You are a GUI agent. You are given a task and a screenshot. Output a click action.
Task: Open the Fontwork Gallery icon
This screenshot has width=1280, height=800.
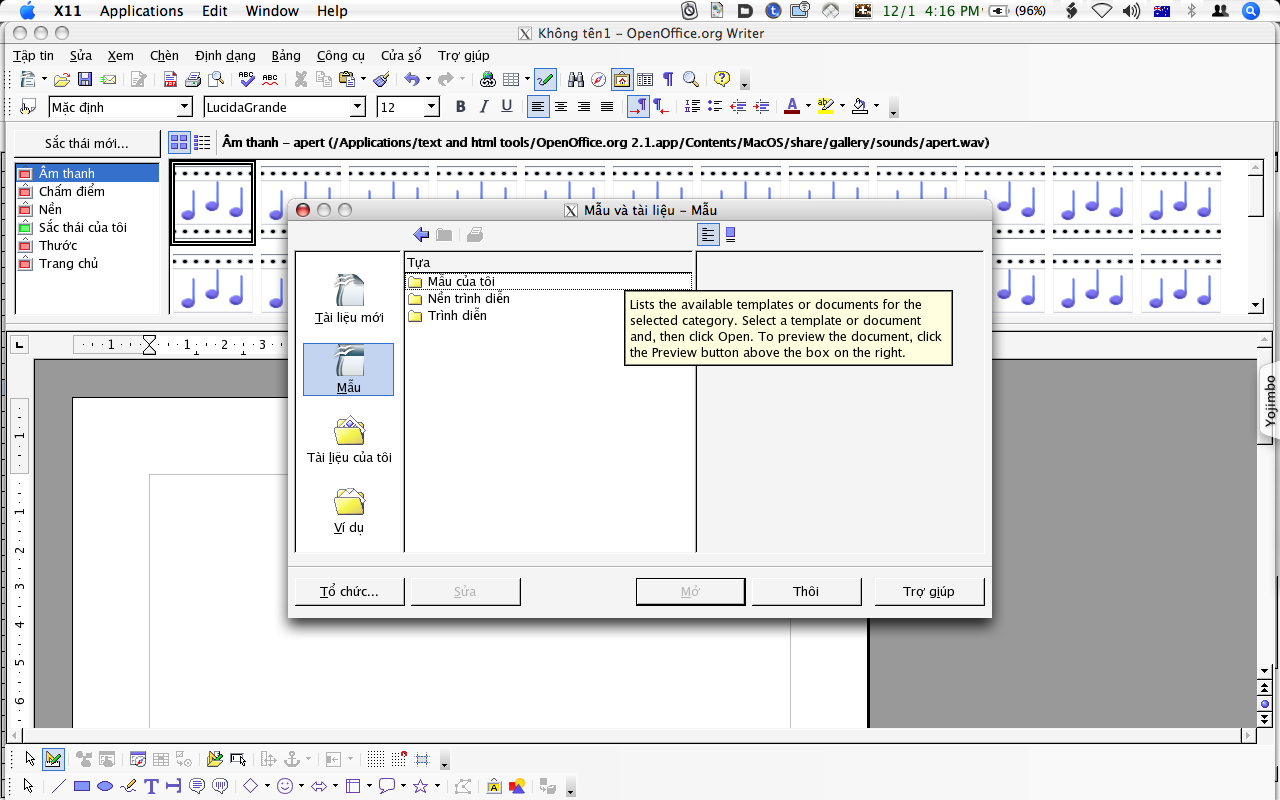coord(494,786)
